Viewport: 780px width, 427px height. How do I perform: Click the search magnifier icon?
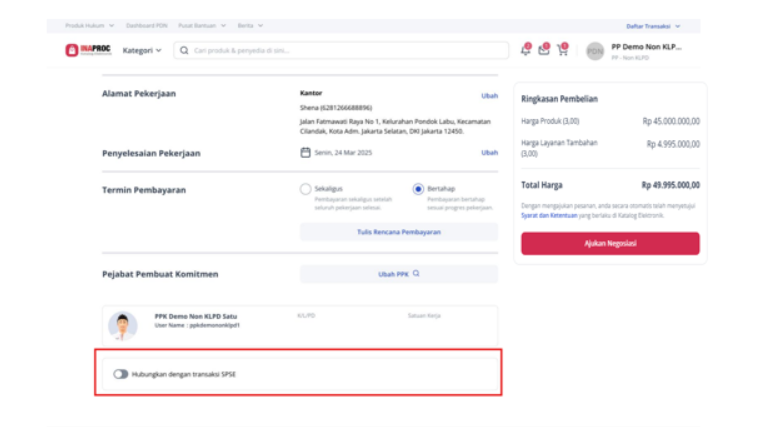coord(184,50)
